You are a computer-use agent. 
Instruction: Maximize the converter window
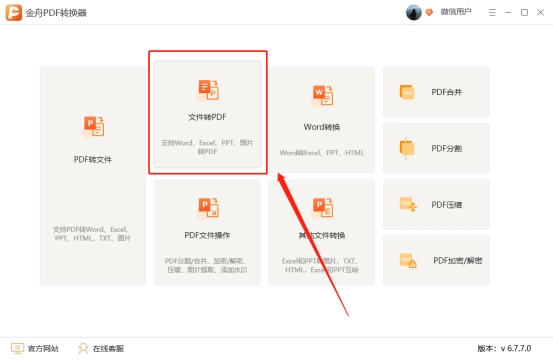[524, 13]
